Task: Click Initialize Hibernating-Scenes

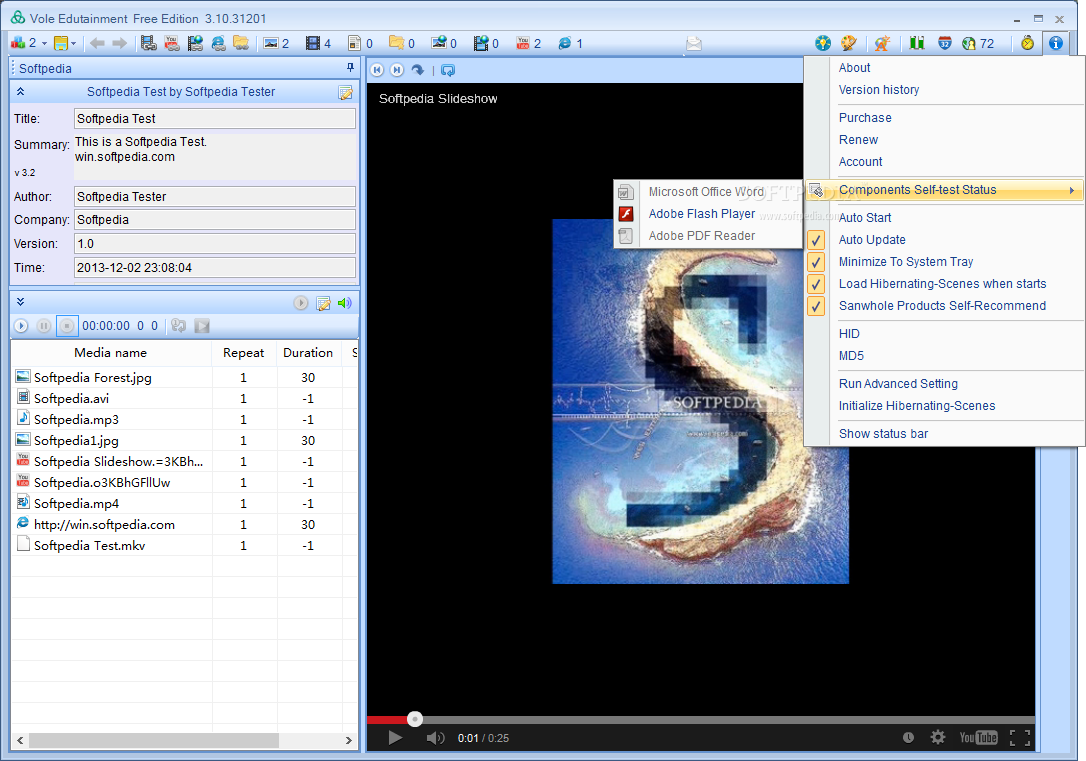Action: coord(916,406)
